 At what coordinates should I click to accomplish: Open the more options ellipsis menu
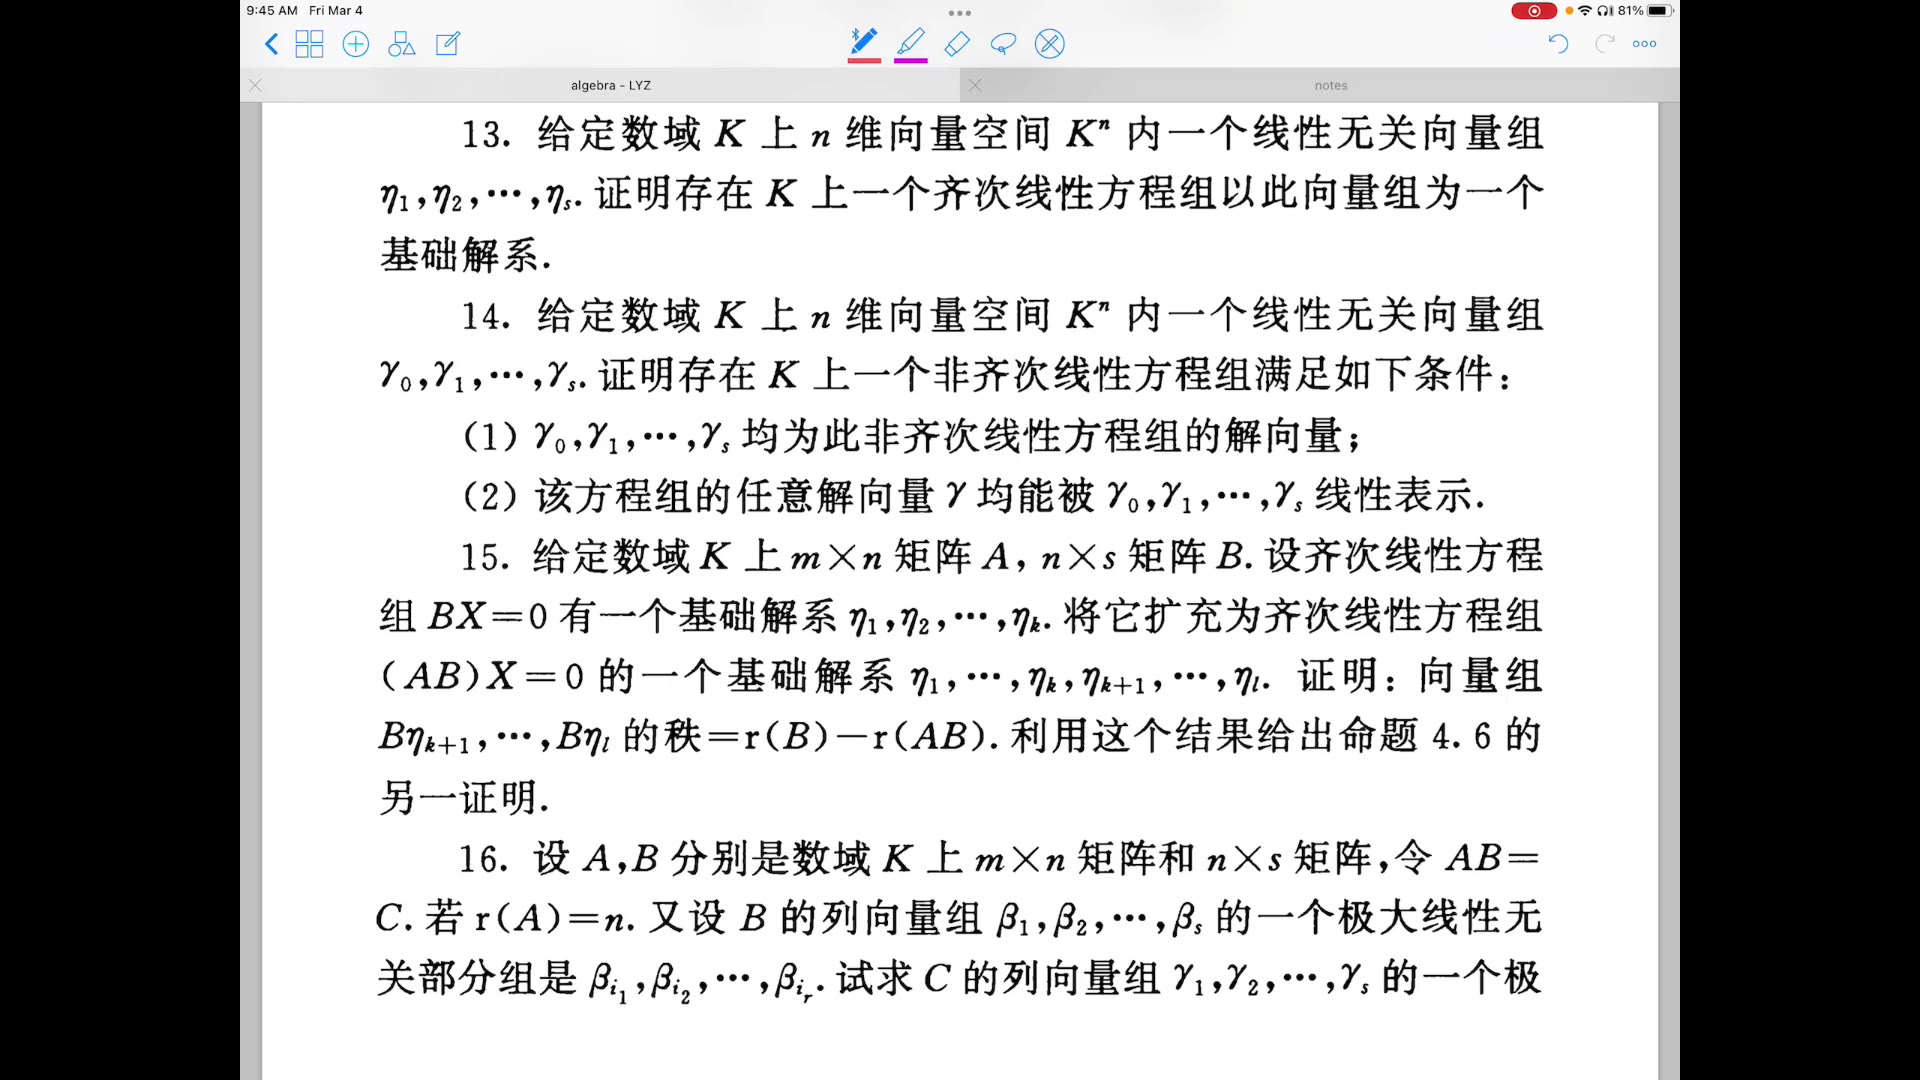click(x=1645, y=44)
